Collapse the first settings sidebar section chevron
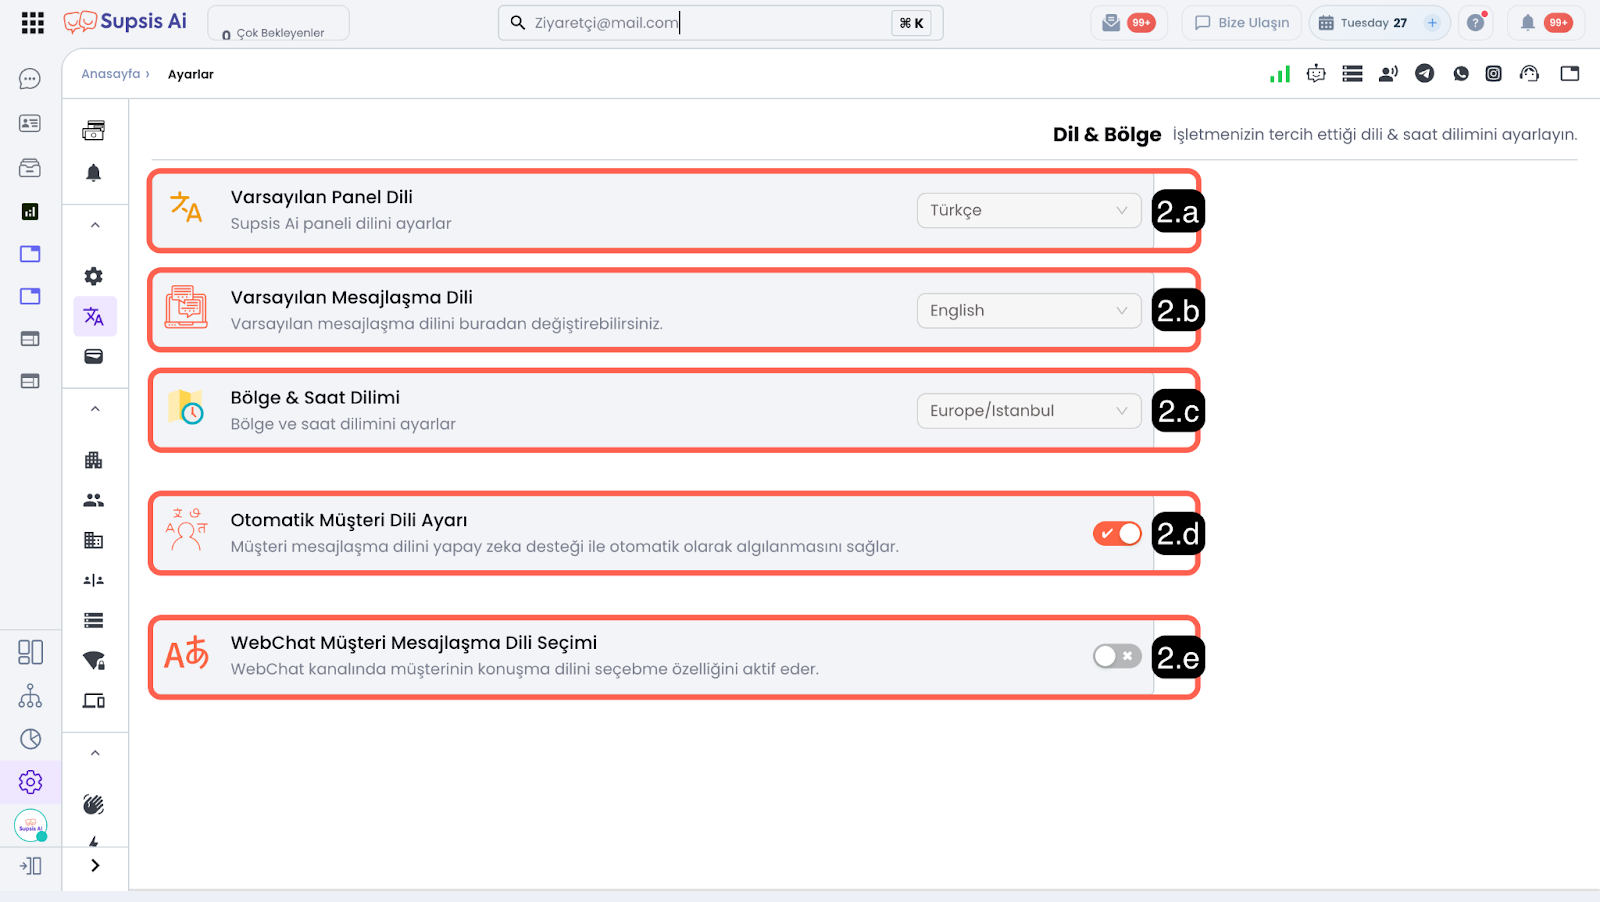 (x=95, y=225)
